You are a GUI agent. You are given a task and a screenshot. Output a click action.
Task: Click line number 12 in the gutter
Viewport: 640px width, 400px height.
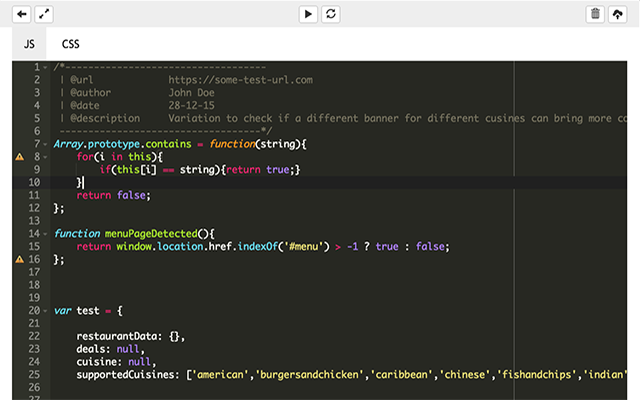[x=33, y=208]
